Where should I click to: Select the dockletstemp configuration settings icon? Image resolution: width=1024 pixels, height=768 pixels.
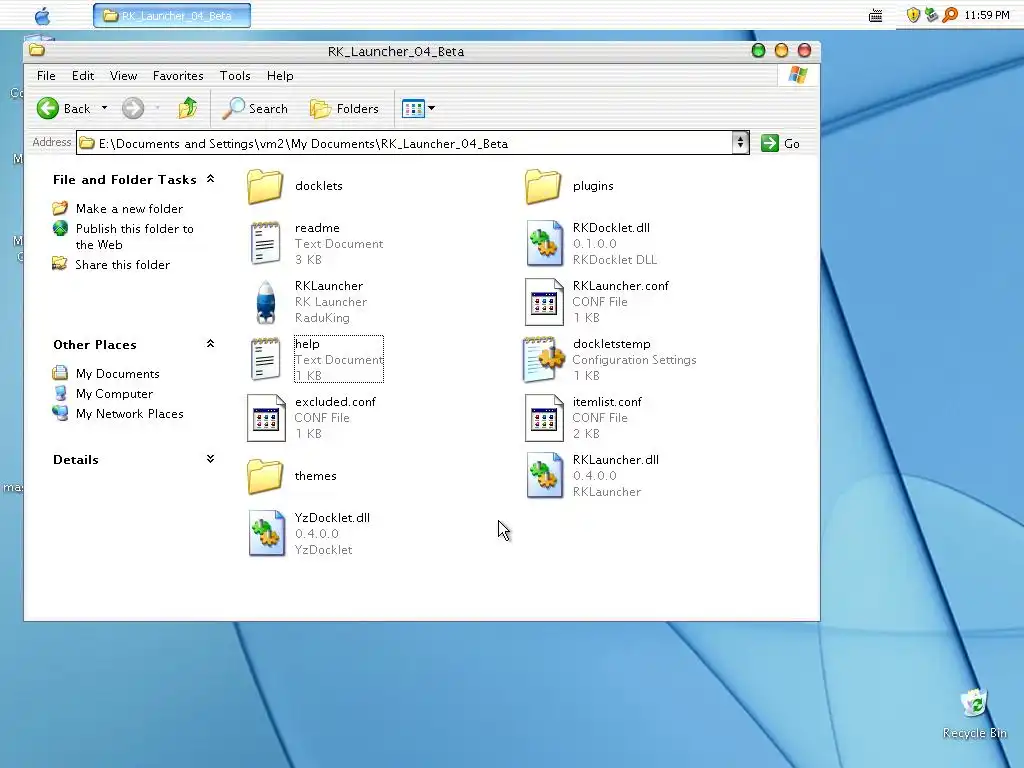[x=543, y=359]
